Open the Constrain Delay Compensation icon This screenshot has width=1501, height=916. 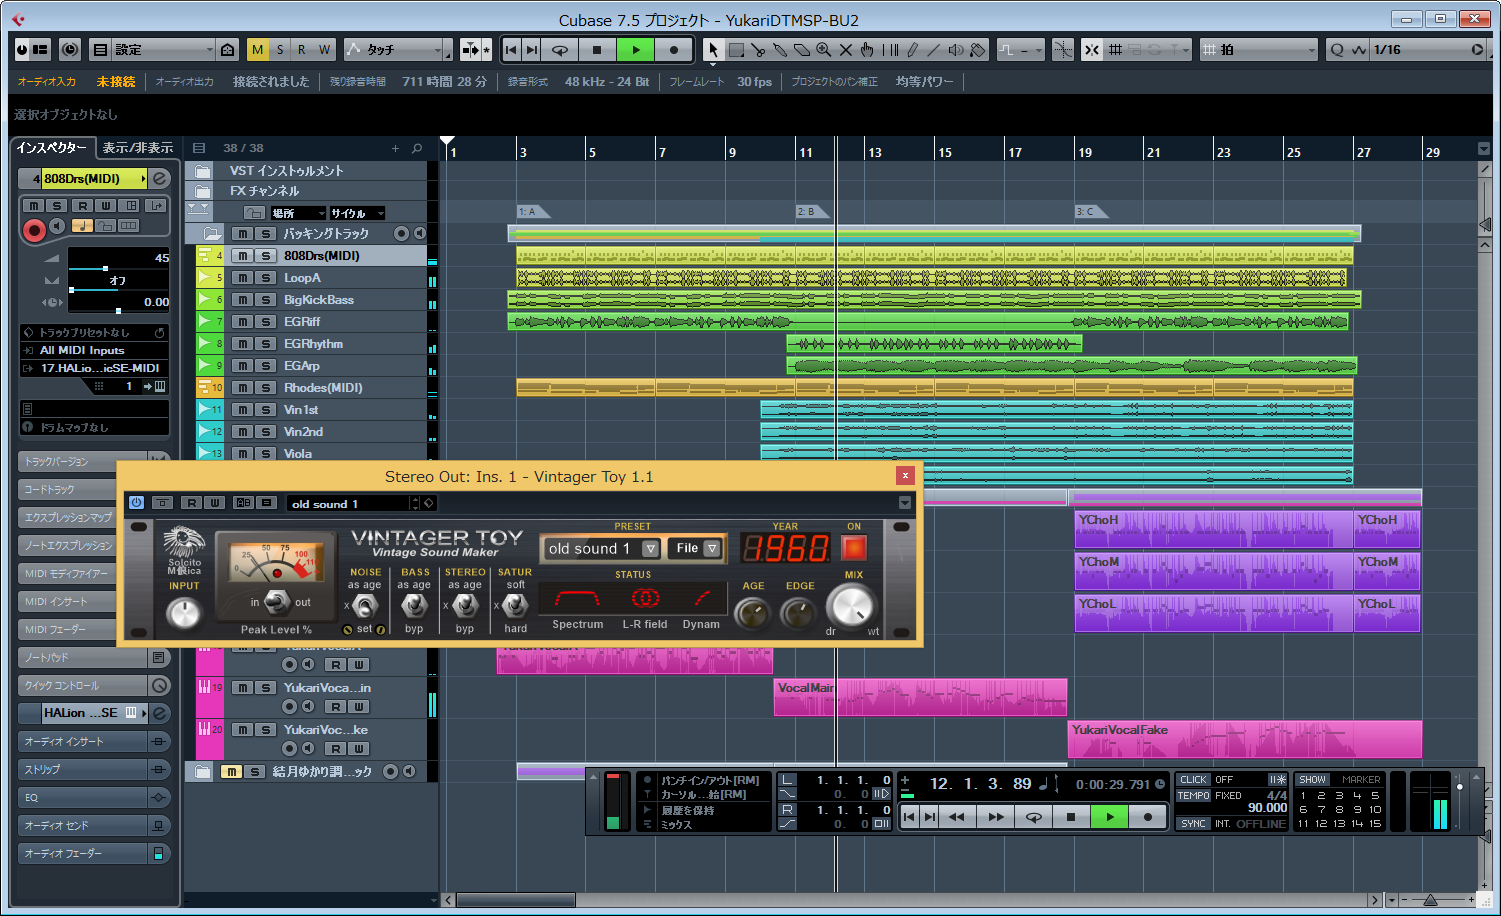point(70,49)
